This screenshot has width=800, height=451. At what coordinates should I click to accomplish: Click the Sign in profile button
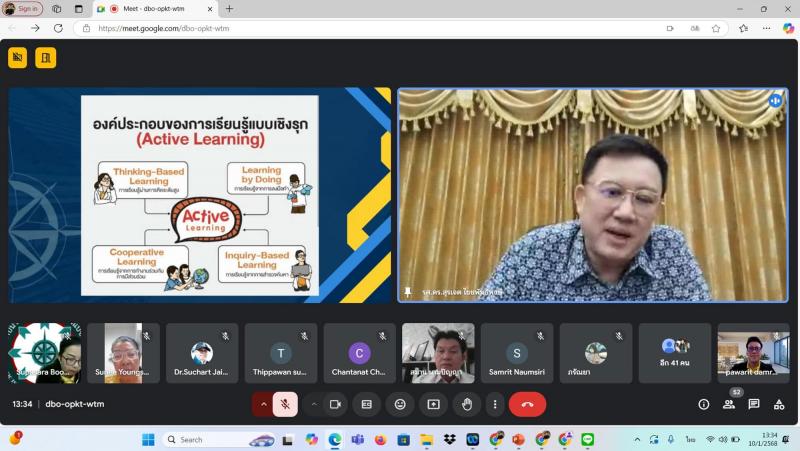pyautogui.click(x=22, y=9)
